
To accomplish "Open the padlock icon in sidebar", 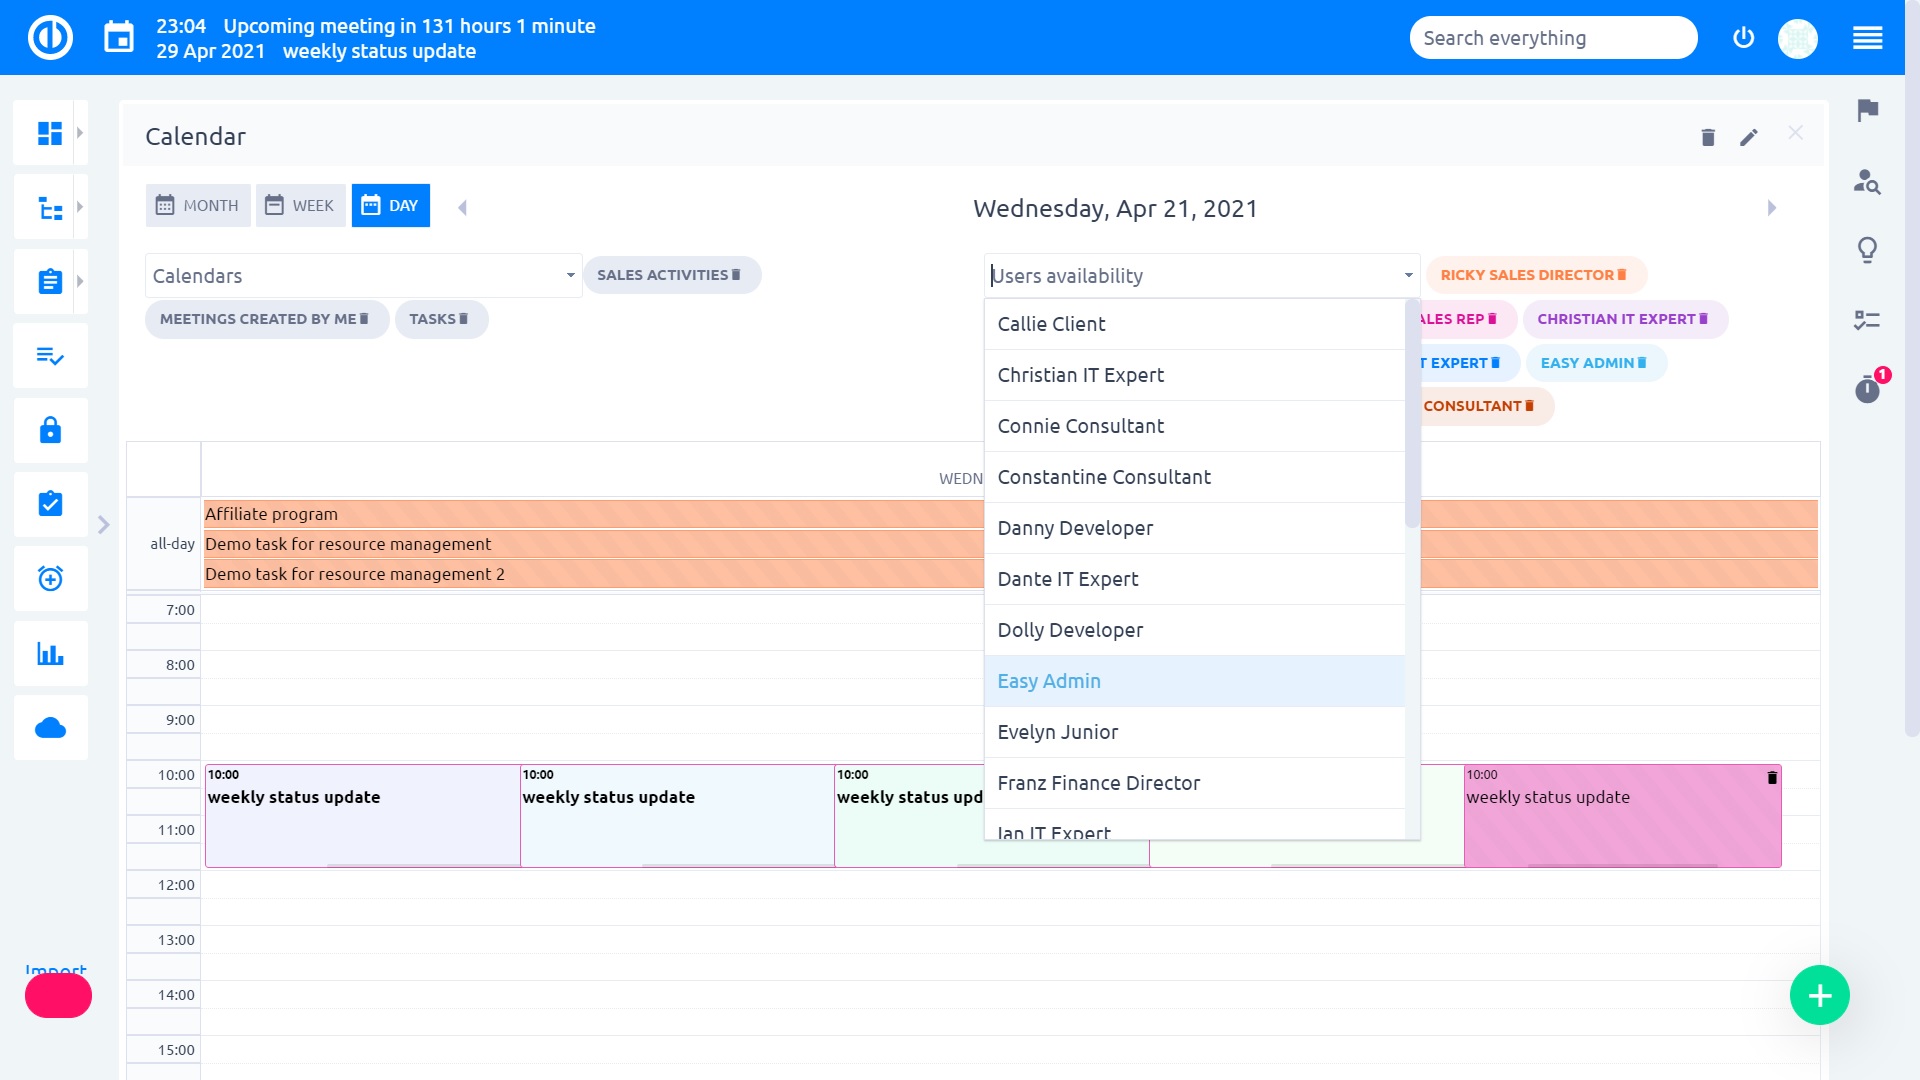I will (49, 431).
